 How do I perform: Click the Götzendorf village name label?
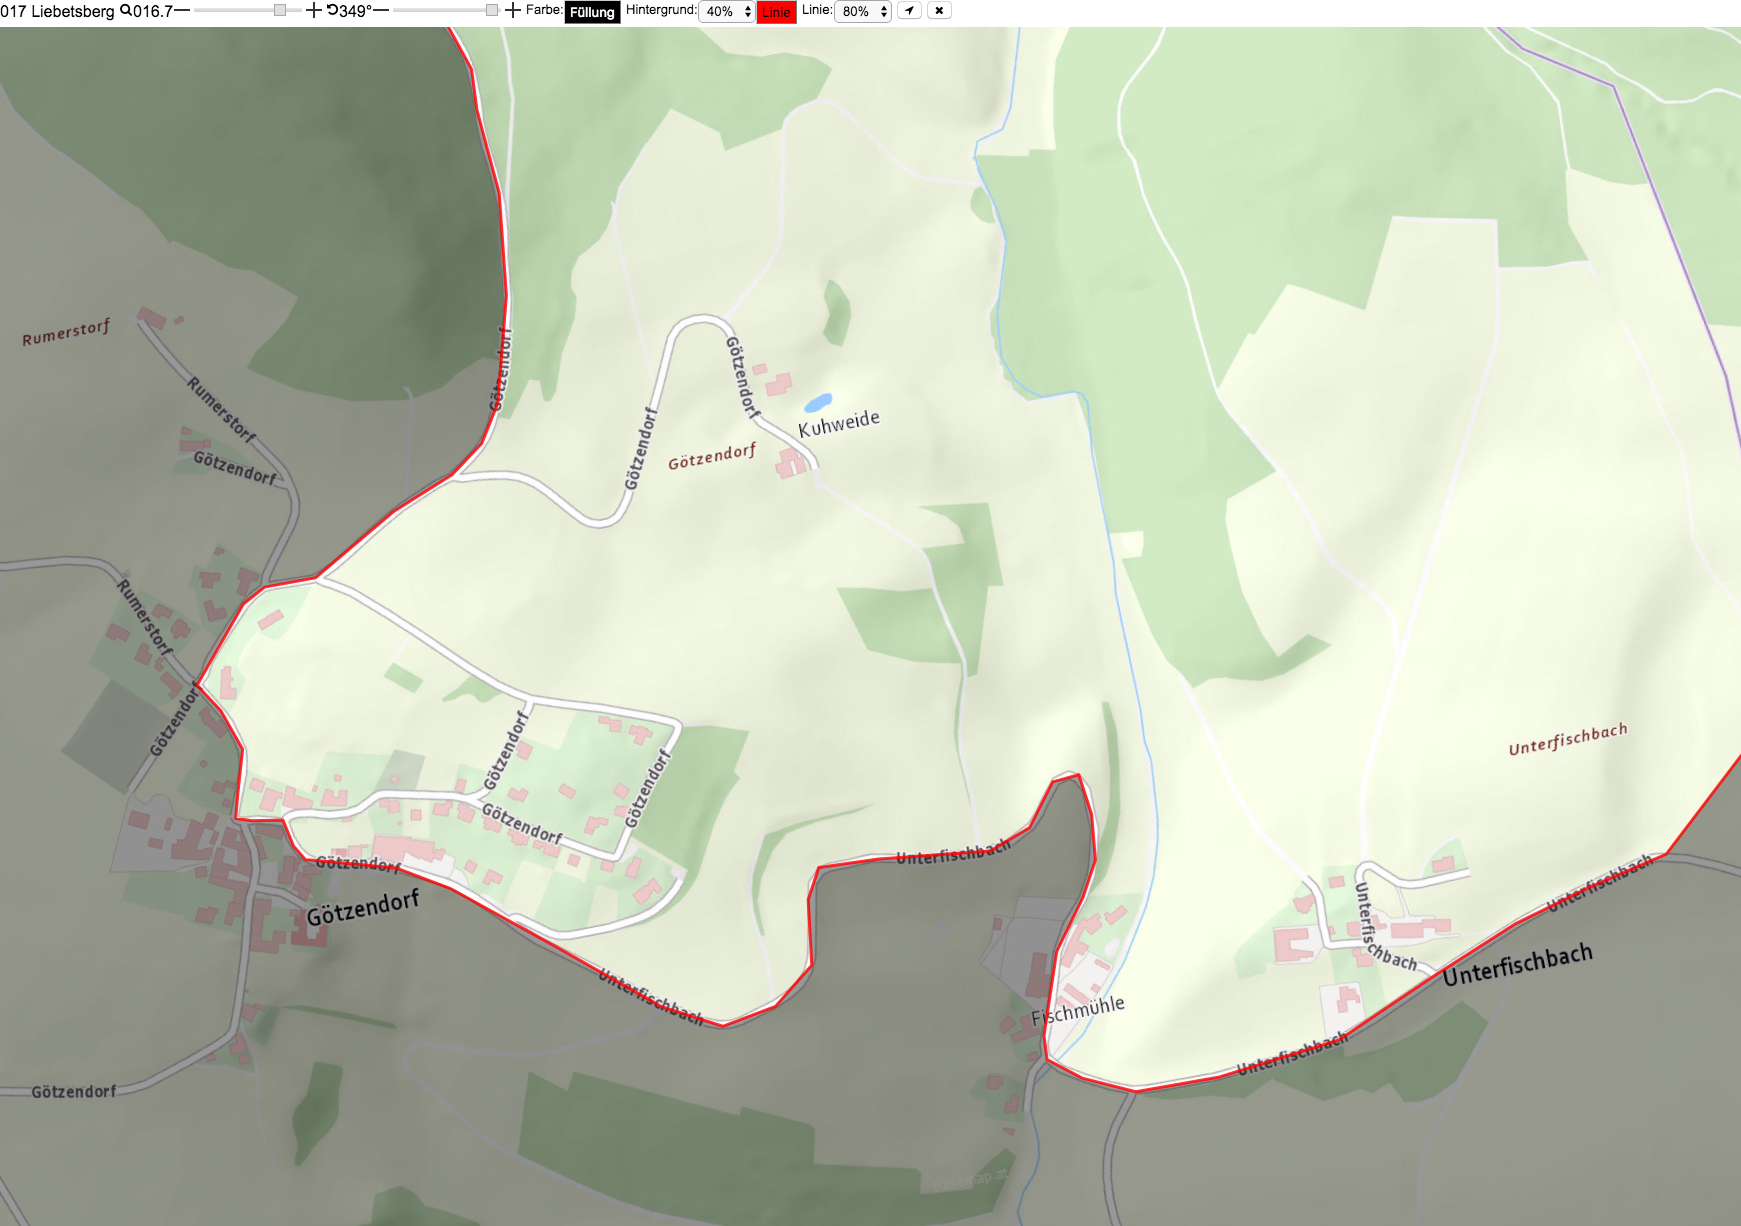click(363, 908)
